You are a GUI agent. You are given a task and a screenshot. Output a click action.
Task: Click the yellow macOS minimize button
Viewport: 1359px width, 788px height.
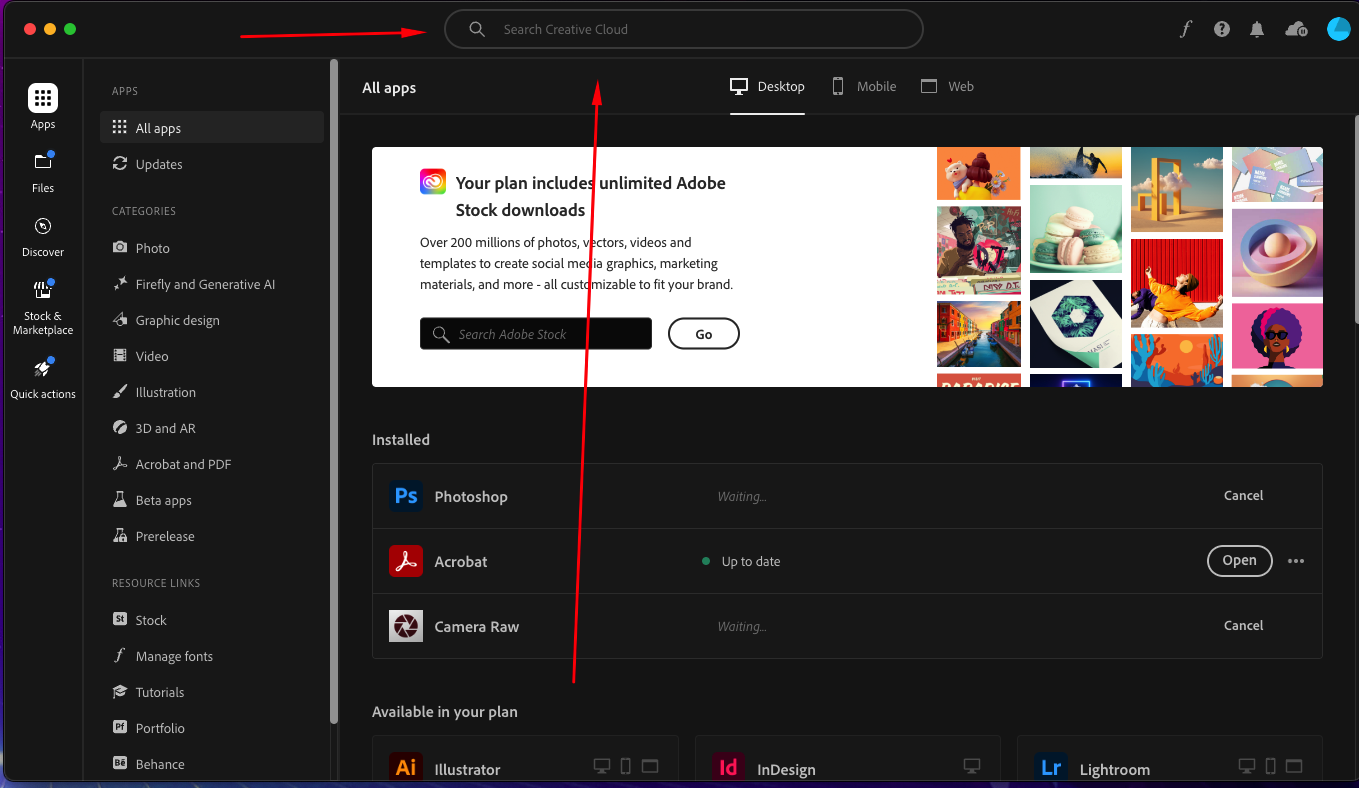coord(50,29)
